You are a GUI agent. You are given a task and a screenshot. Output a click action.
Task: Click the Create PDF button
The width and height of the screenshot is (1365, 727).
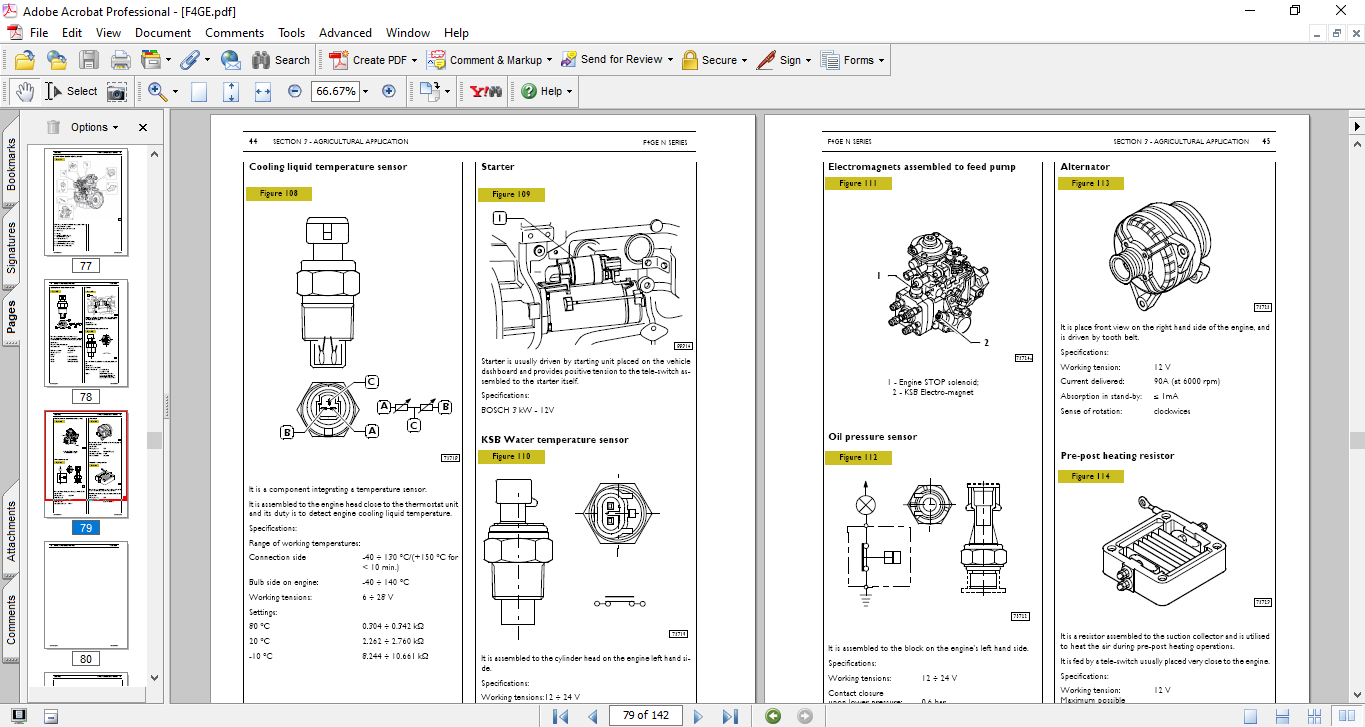(x=370, y=60)
